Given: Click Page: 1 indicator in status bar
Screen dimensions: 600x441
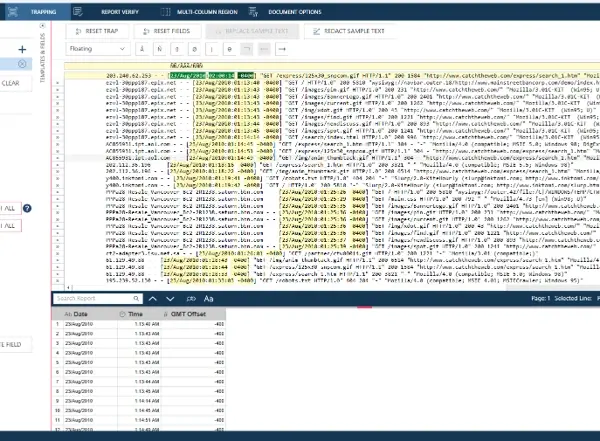Looking at the screenshot, I should point(540,298).
